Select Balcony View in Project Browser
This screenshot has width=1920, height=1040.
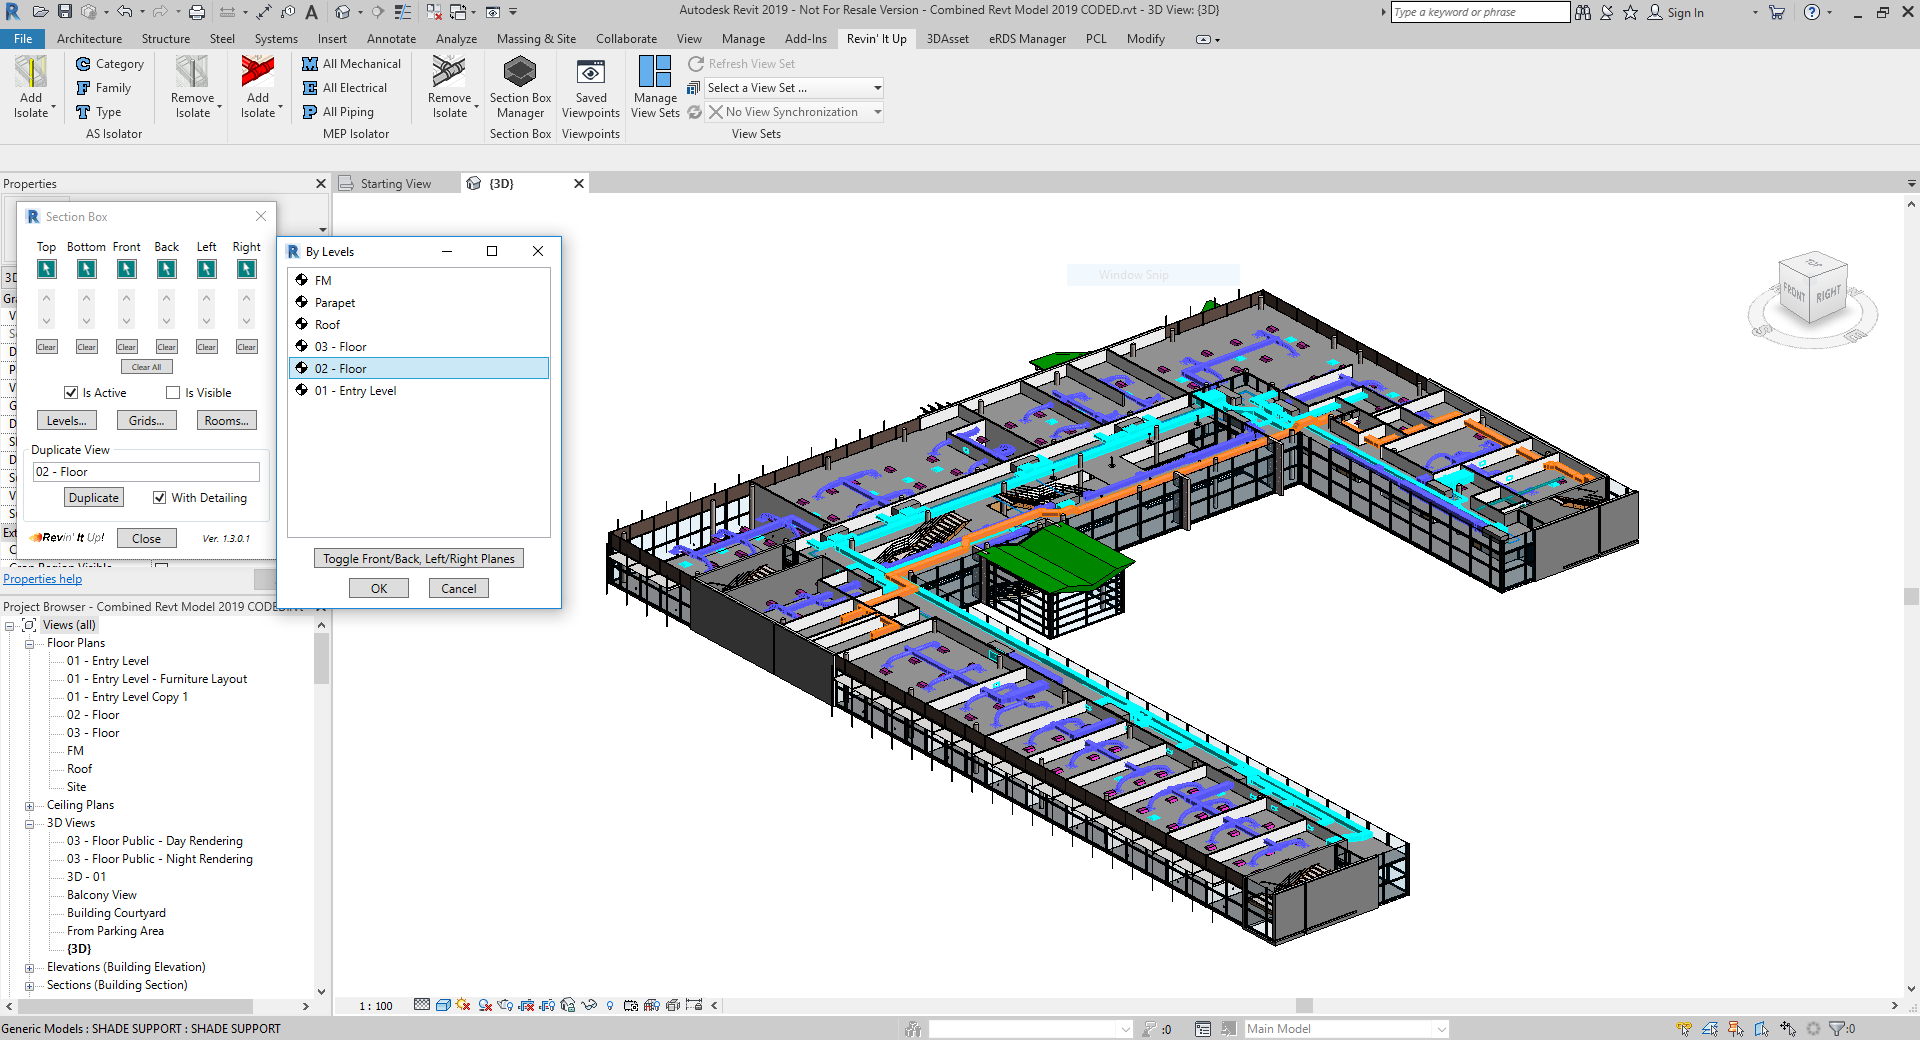[102, 895]
